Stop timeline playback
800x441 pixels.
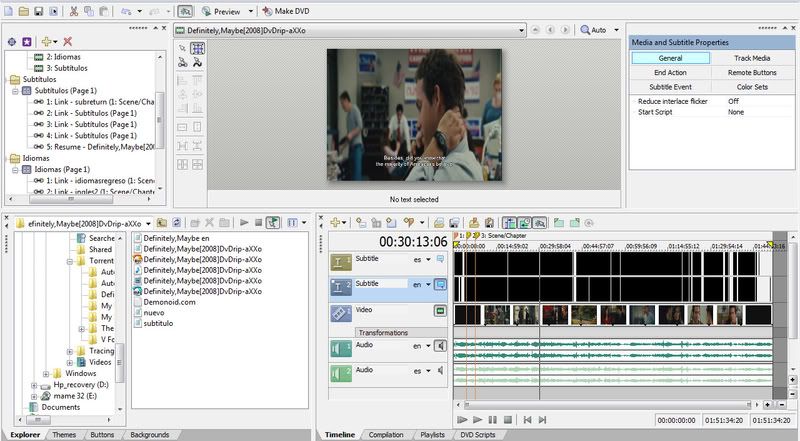[508, 420]
